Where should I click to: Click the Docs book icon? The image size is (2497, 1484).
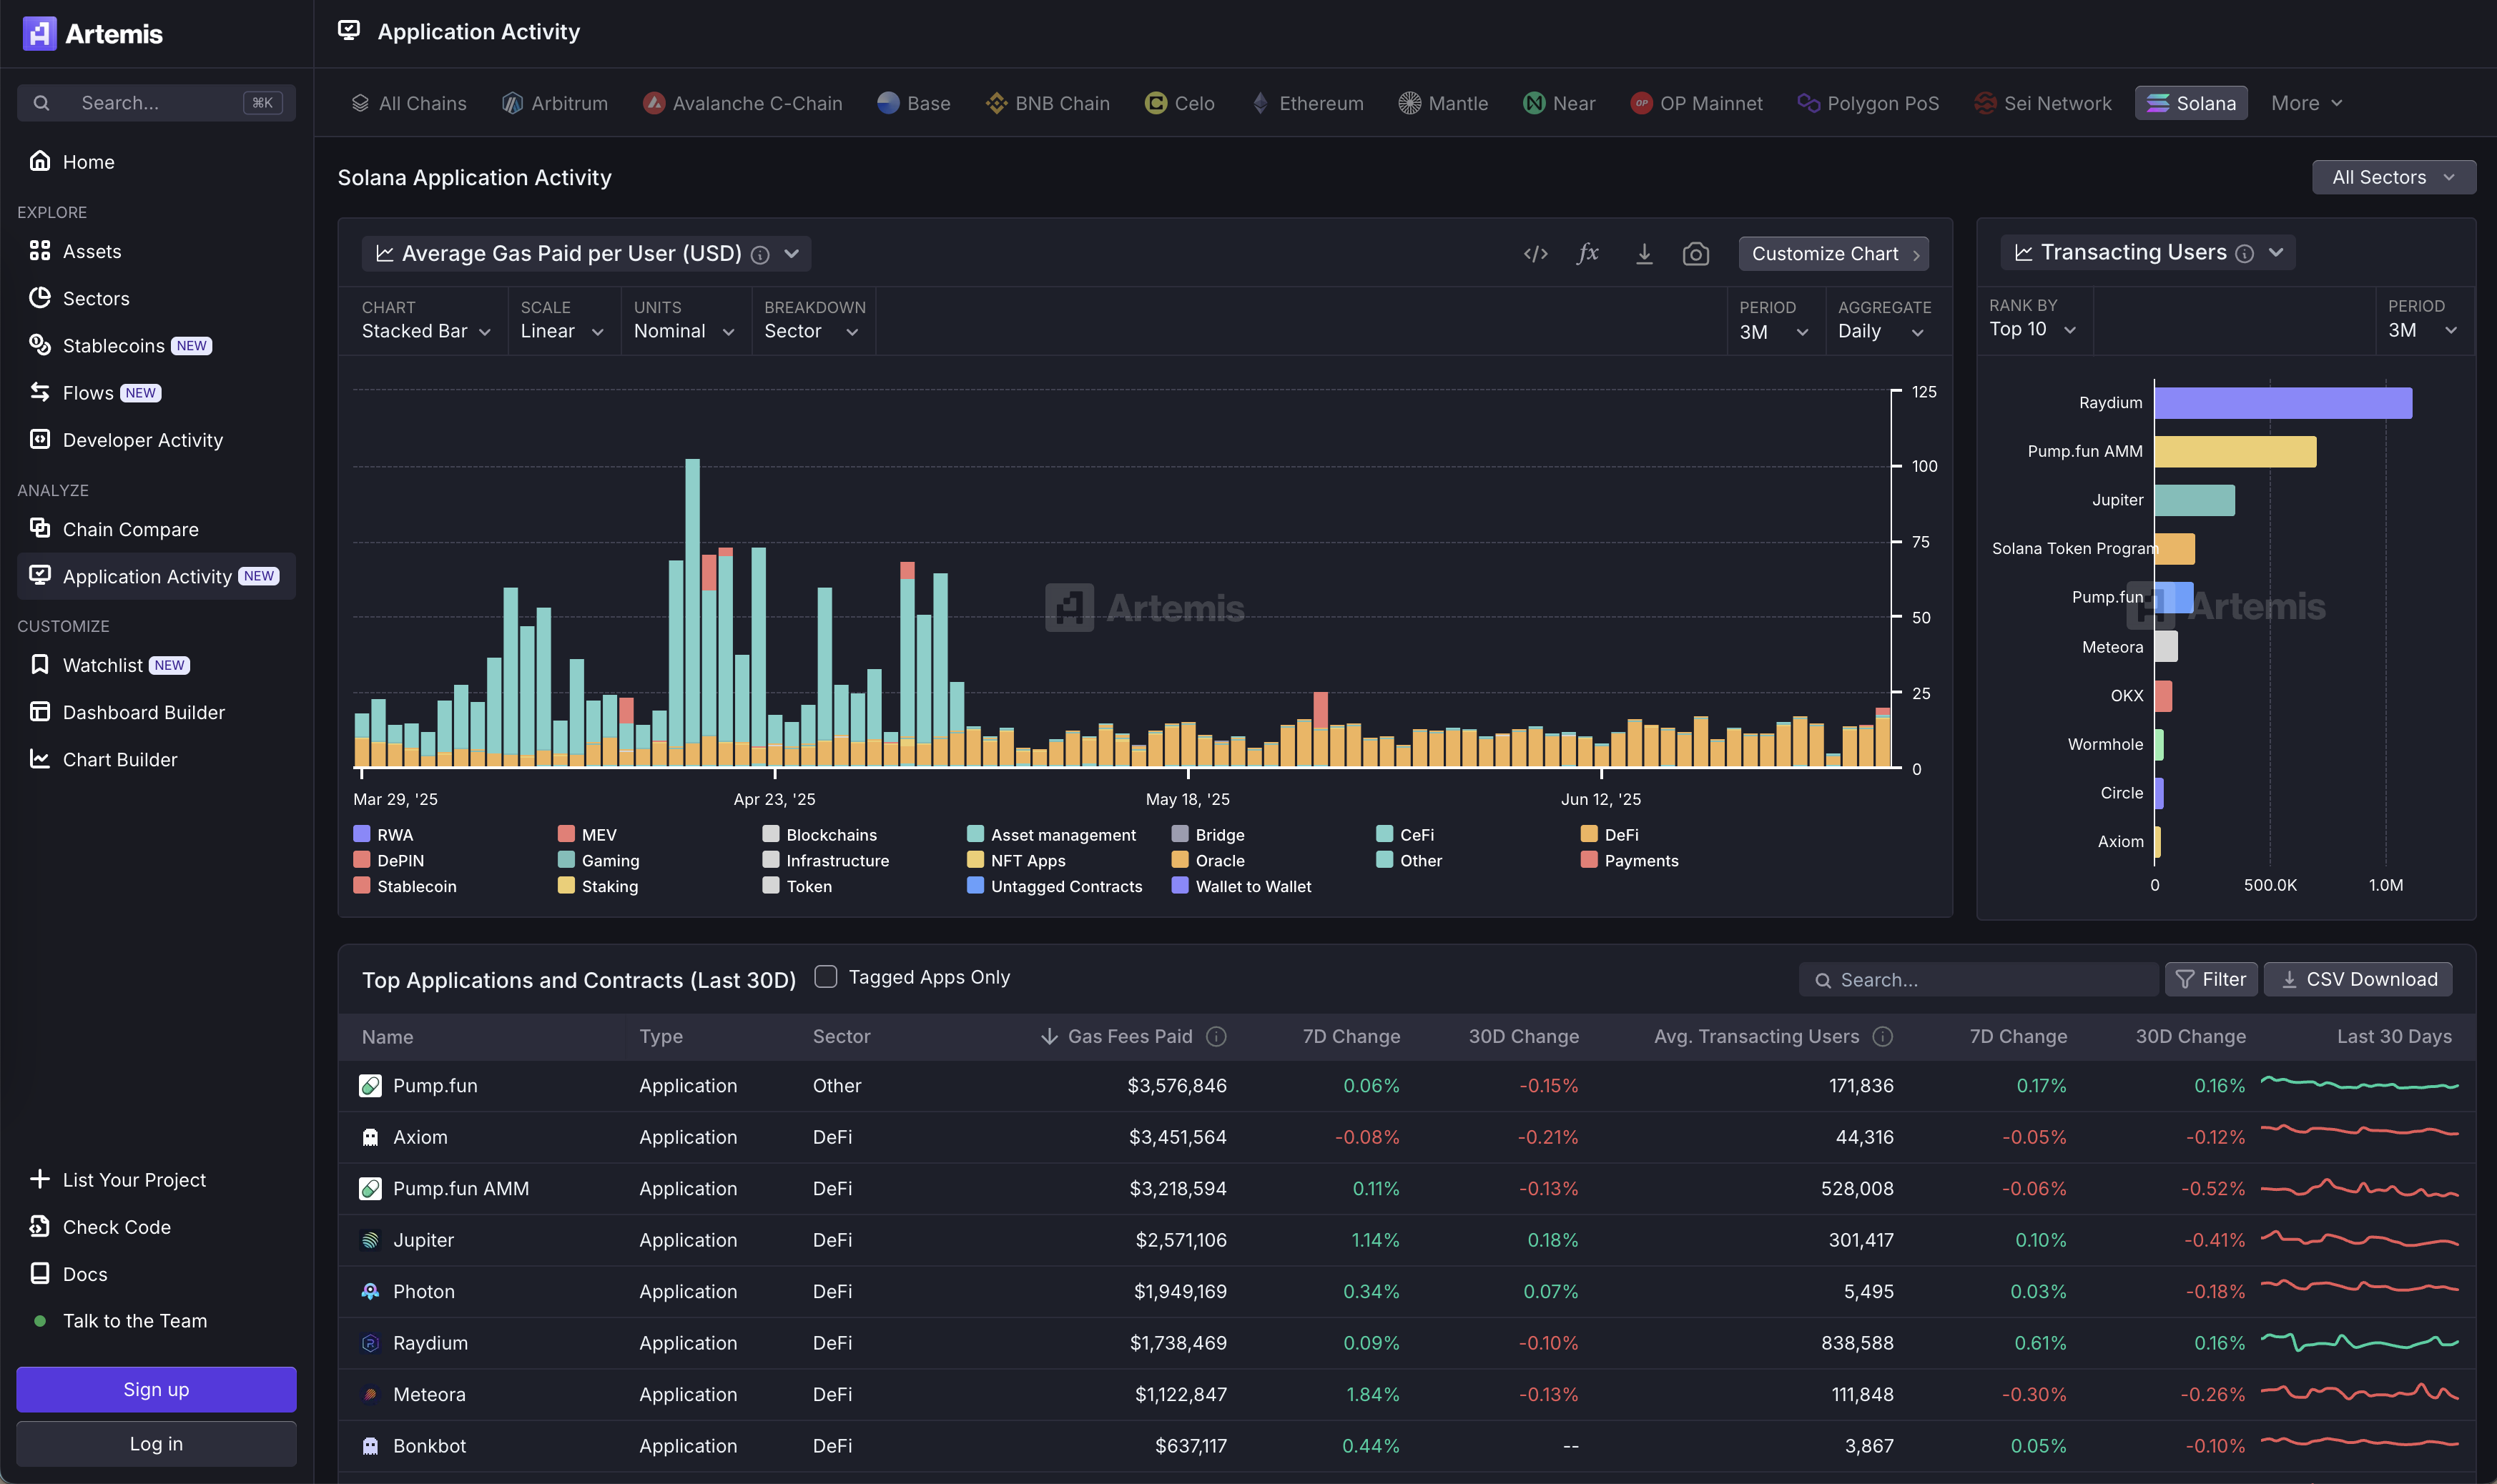coord(40,1272)
